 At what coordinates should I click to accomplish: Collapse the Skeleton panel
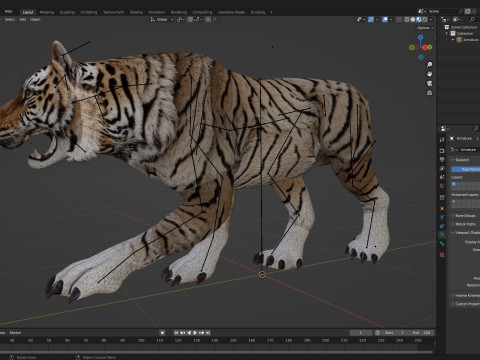(465, 160)
